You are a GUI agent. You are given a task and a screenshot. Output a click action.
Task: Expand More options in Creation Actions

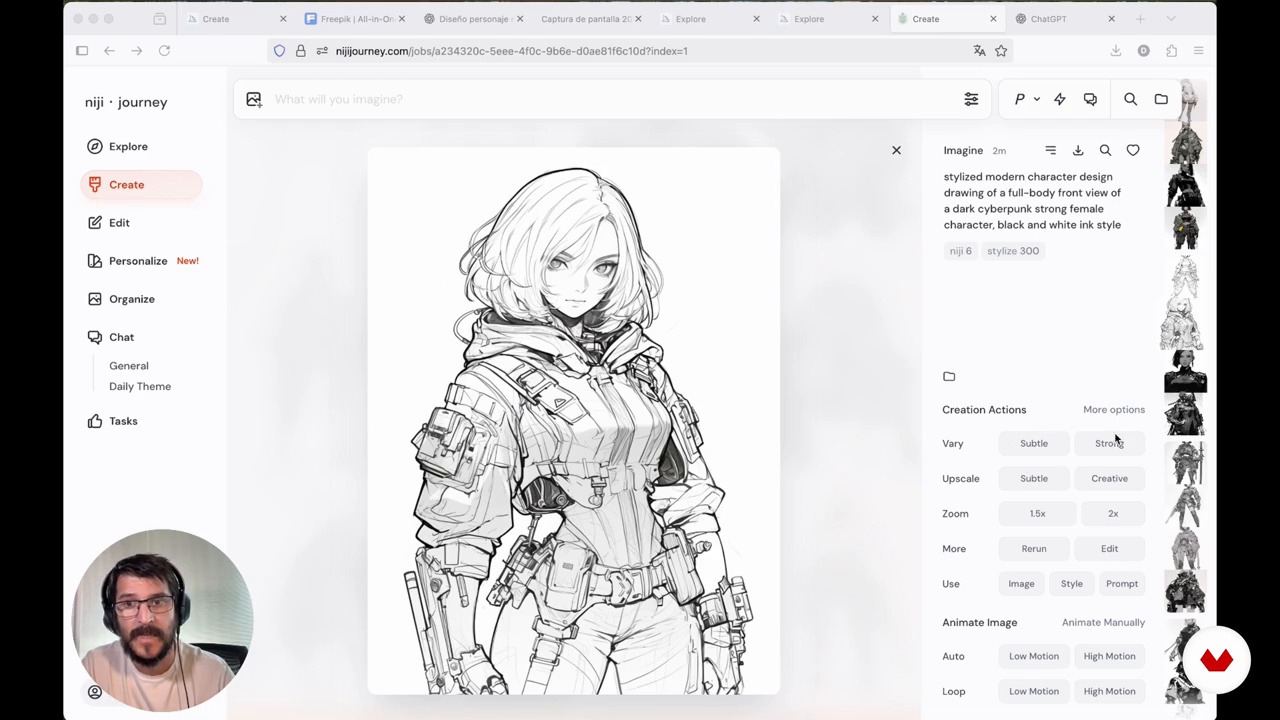click(1114, 409)
